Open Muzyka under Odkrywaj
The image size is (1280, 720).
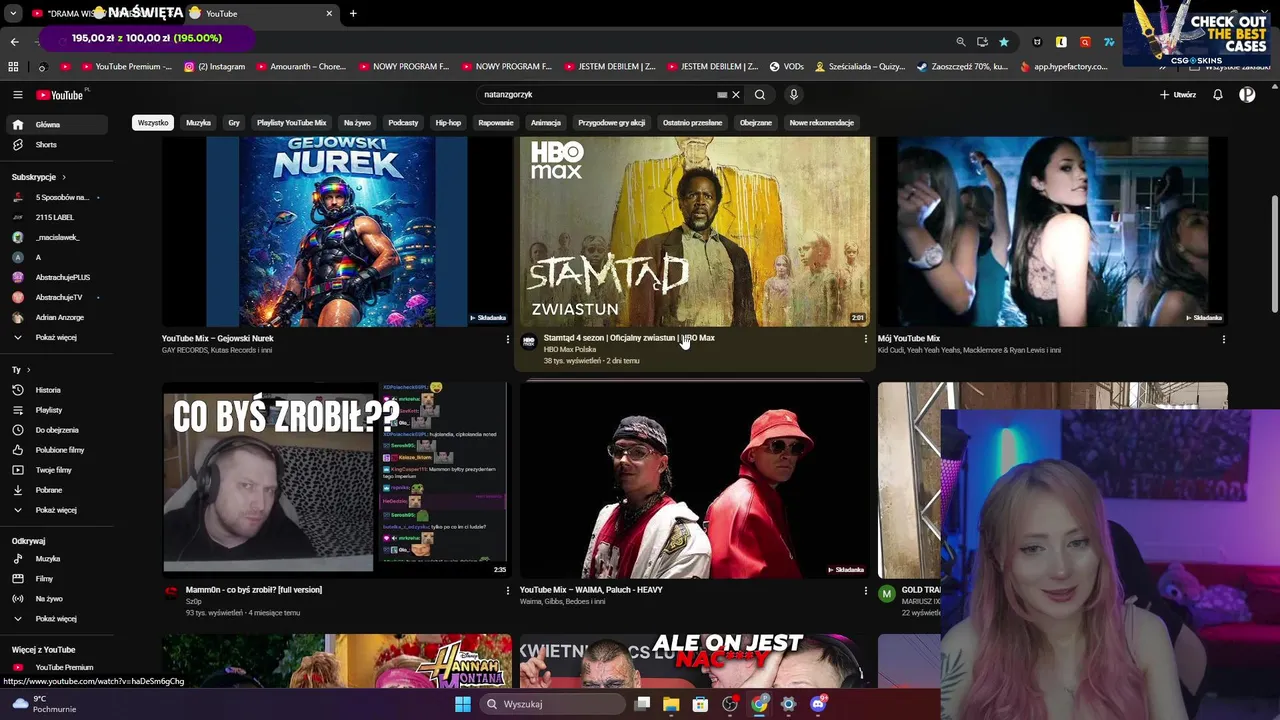pyautogui.click(x=47, y=559)
